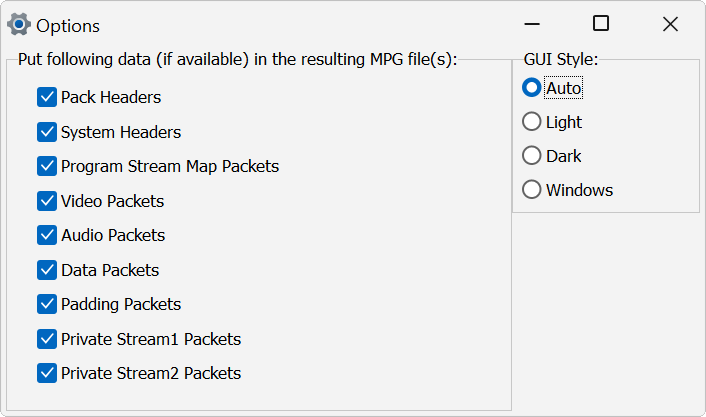The height and width of the screenshot is (417, 706).
Task: Toggle Private Stream1 Packets checkbox
Action: [x=47, y=339]
